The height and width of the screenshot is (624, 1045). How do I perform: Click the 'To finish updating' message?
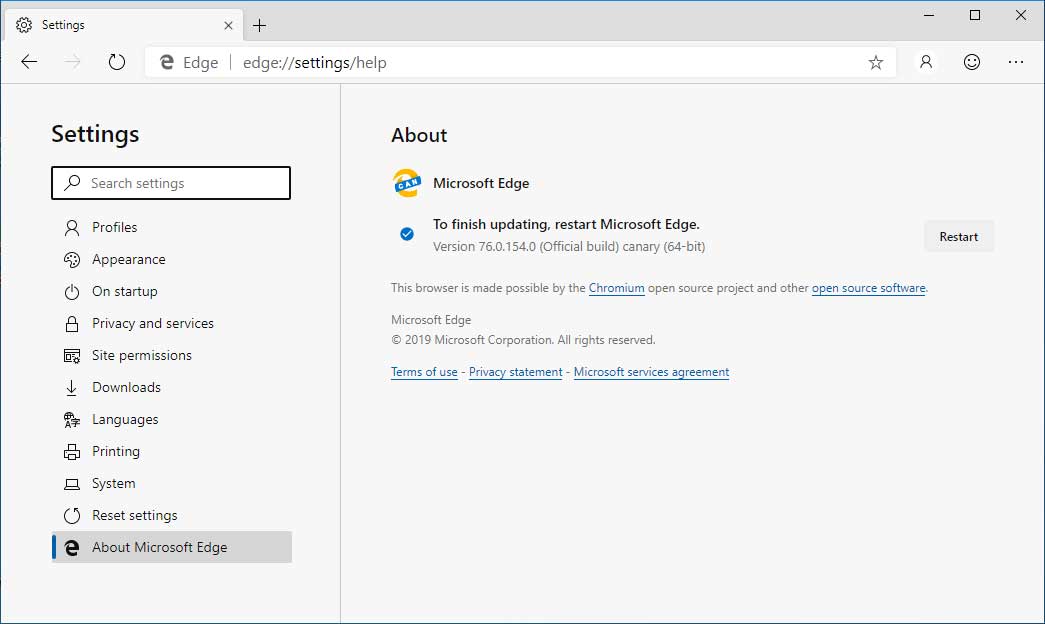(x=566, y=225)
